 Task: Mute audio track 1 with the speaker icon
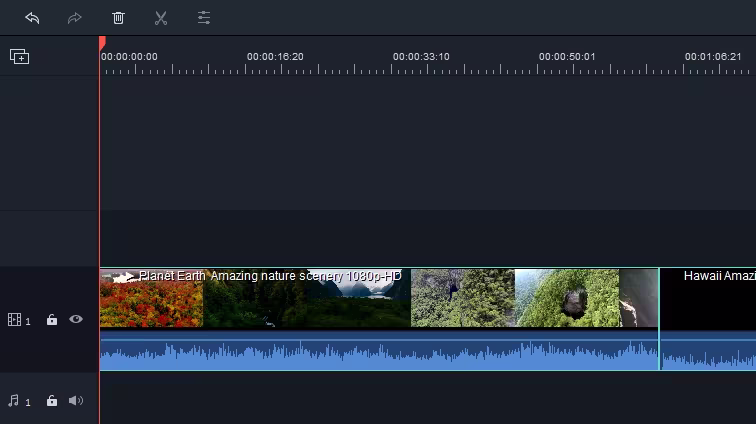[76, 400]
